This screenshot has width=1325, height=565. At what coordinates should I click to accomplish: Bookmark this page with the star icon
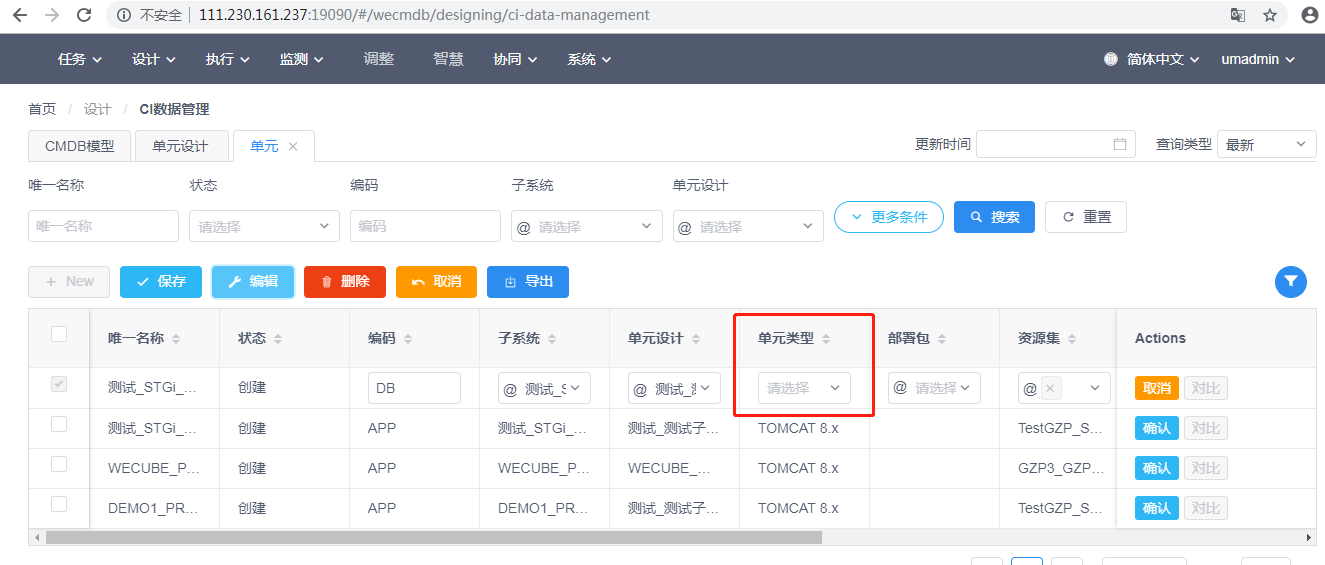point(1270,15)
